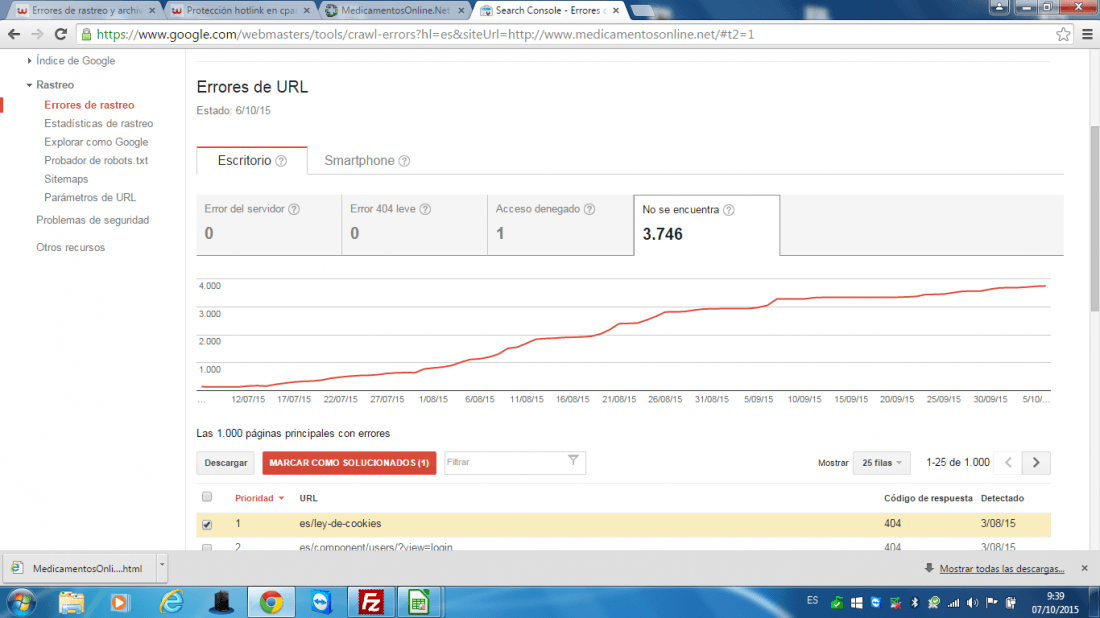The height and width of the screenshot is (618, 1100).
Task: Click Marcar como solucionados button
Action: click(x=349, y=463)
